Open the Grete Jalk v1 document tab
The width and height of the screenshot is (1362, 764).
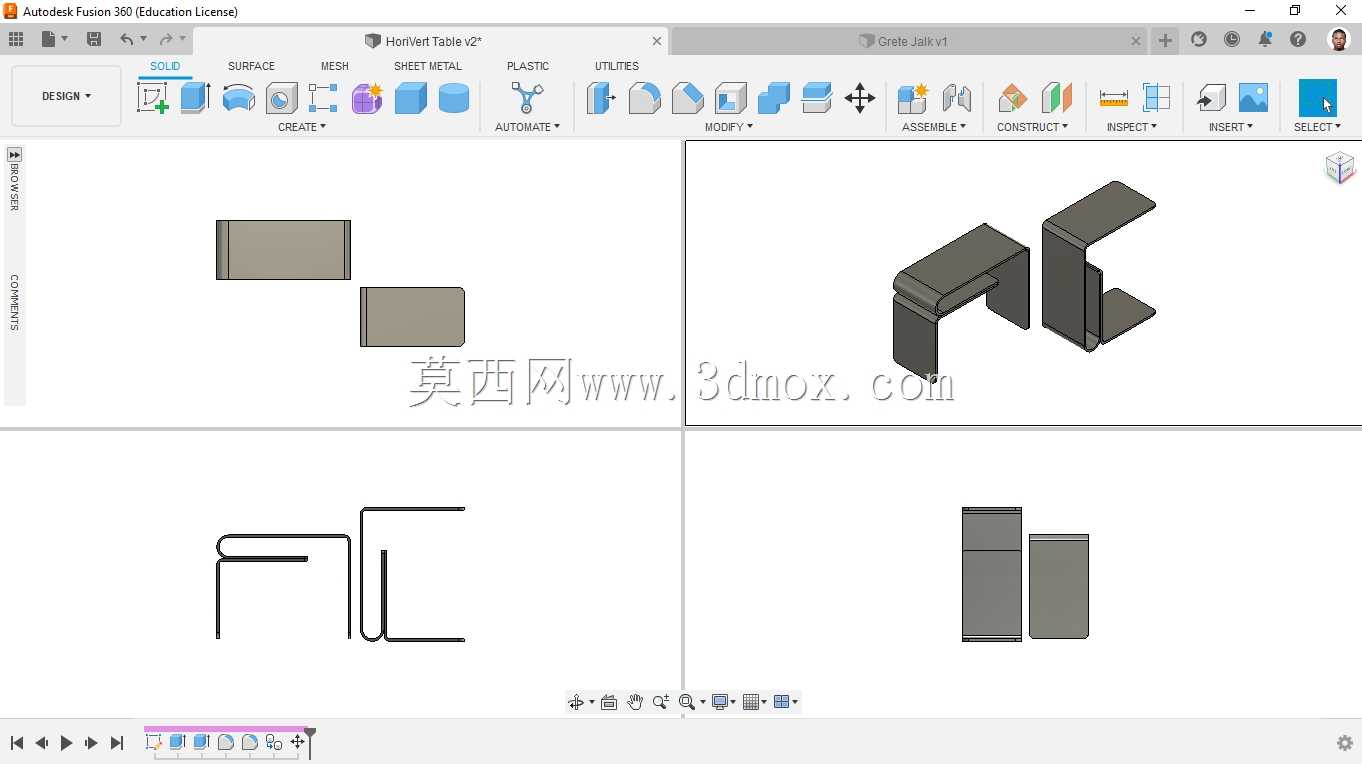click(909, 41)
